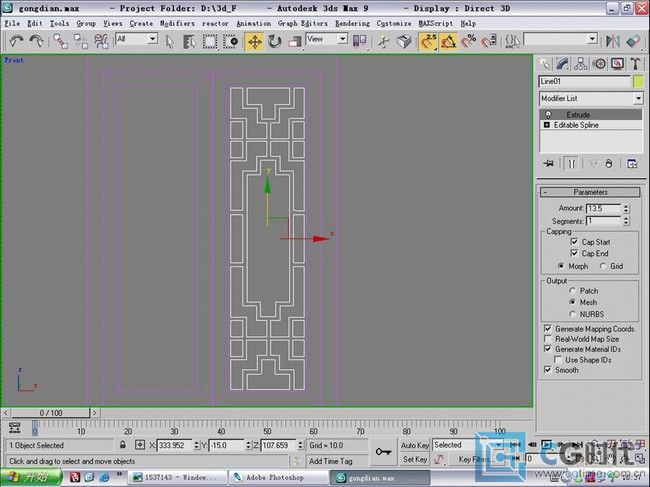Click the Unlink Selection tool
This screenshot has width=650, height=487.
(81, 41)
